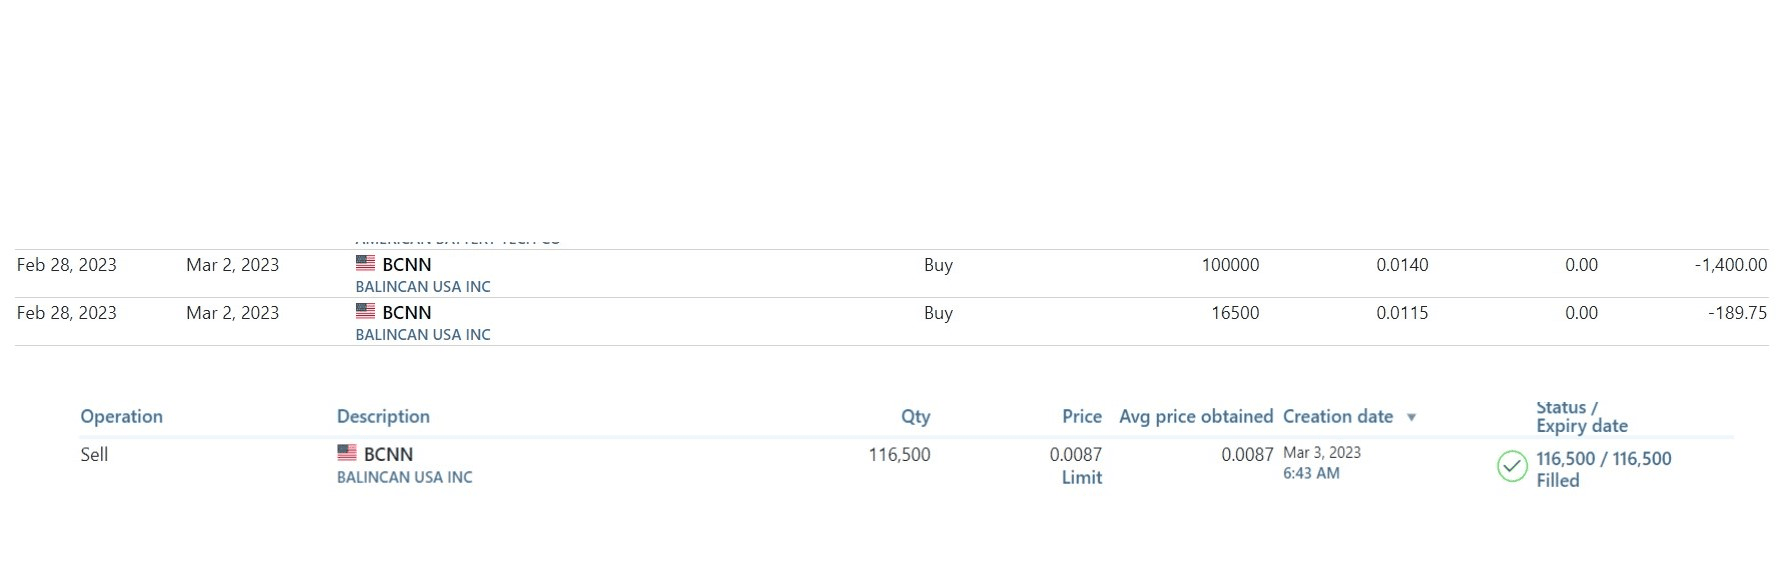Click the green Filled checkmark icon
Image resolution: width=1792 pixels, height=588 pixels.
coord(1511,466)
